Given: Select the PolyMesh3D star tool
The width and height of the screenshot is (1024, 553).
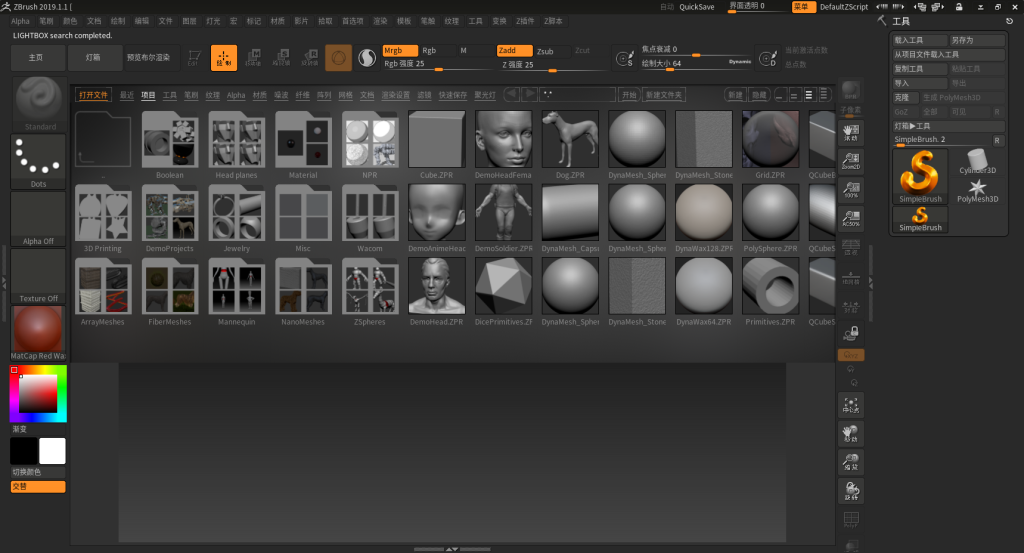Looking at the screenshot, I should pos(978,190).
